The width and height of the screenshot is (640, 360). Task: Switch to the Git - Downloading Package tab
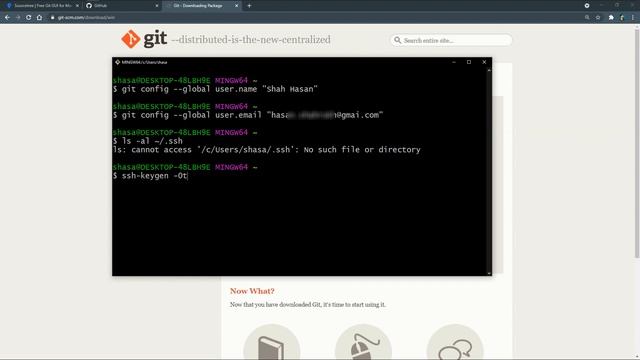(x=202, y=6)
